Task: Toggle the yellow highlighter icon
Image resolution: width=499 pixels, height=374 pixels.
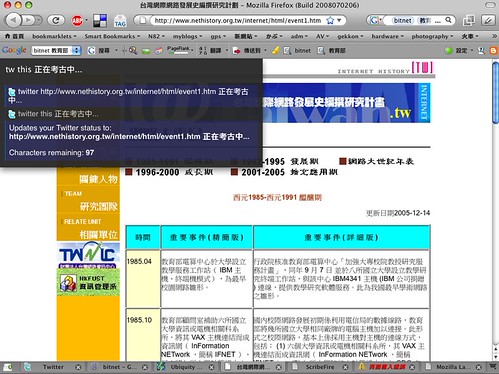Action: [x=276, y=50]
